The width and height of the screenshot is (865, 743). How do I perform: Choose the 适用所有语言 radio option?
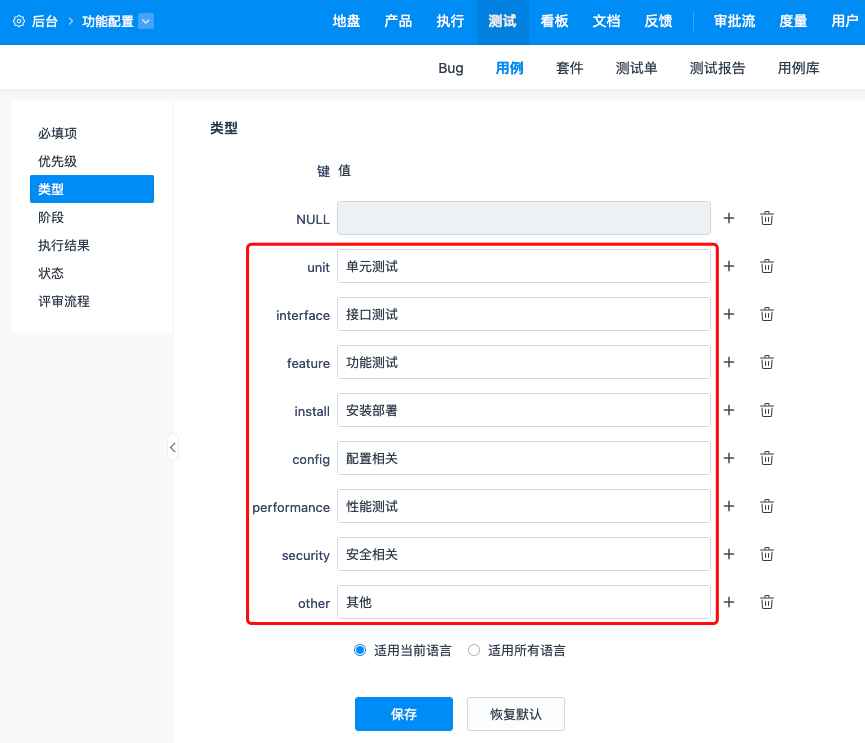coord(475,650)
